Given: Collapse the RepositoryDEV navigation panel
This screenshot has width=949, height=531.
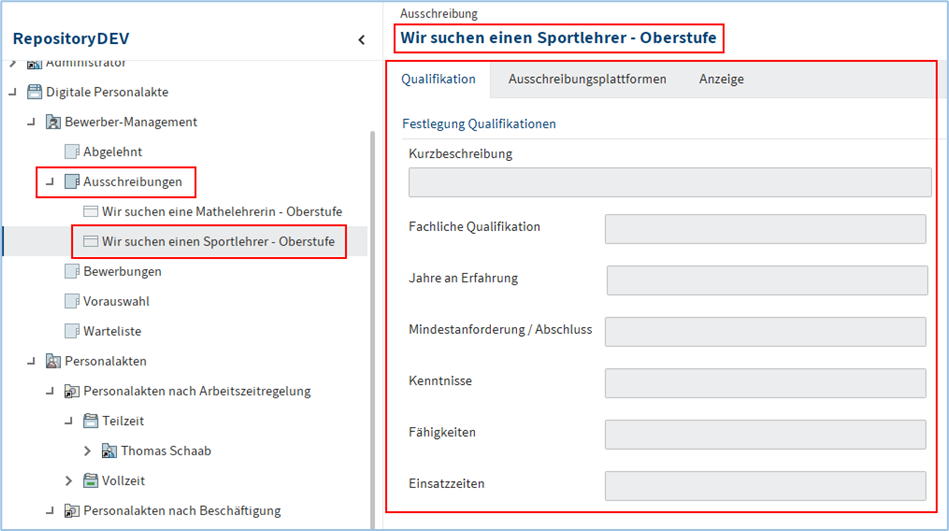Looking at the screenshot, I should point(361,40).
